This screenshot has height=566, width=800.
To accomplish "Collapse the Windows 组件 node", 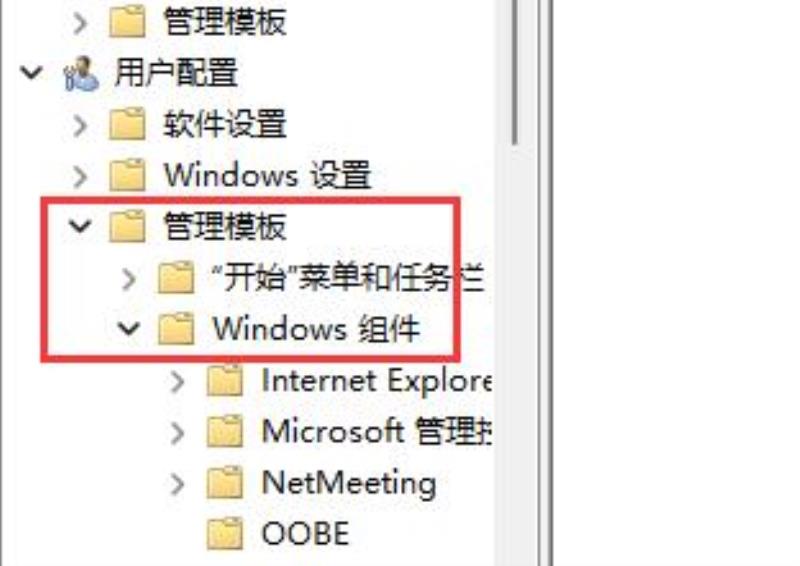I will coord(129,328).
